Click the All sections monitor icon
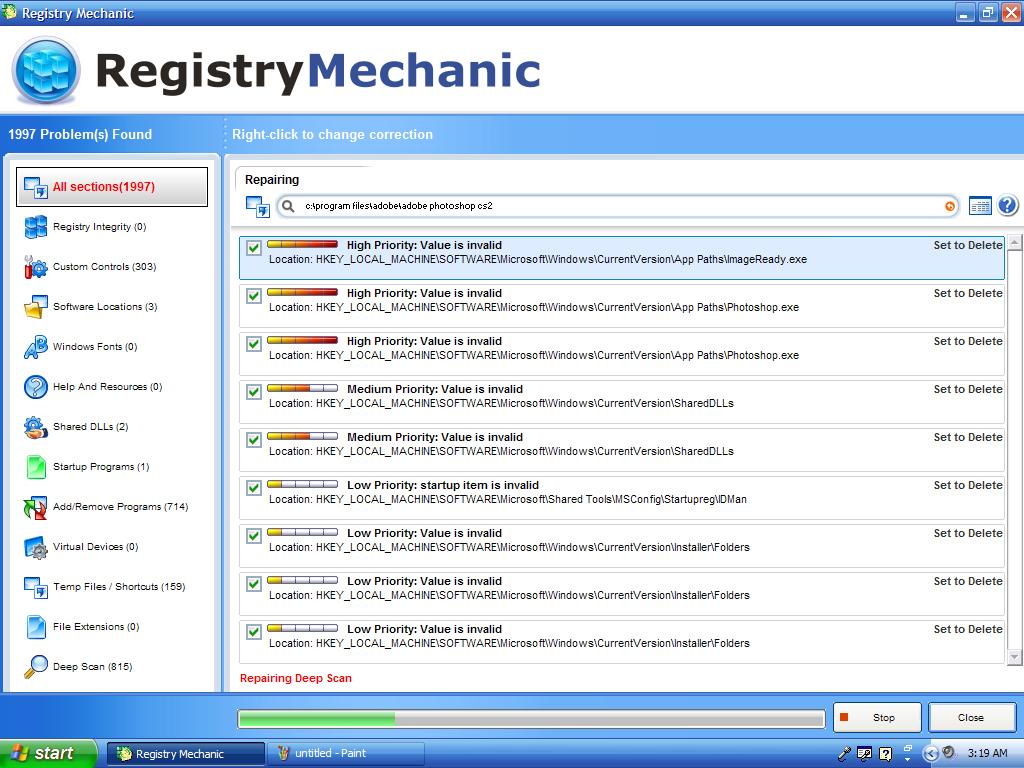This screenshot has height=768, width=1024. click(x=35, y=187)
